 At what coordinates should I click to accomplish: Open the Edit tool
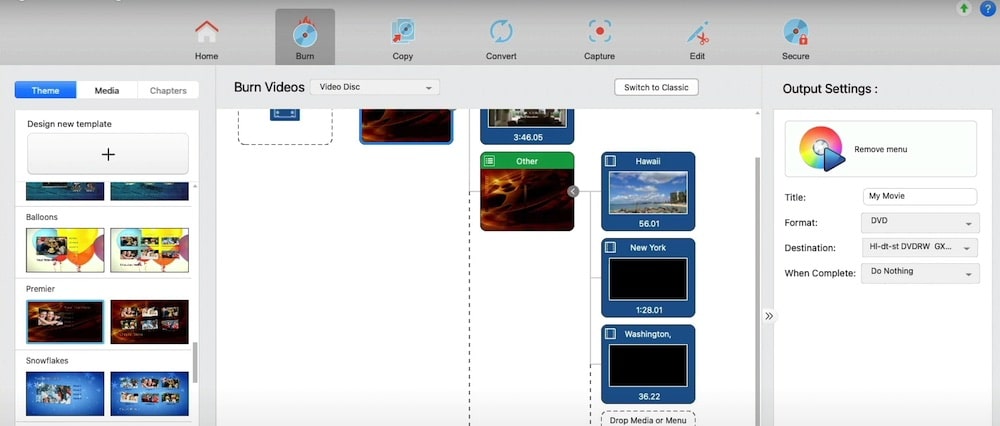[697, 38]
